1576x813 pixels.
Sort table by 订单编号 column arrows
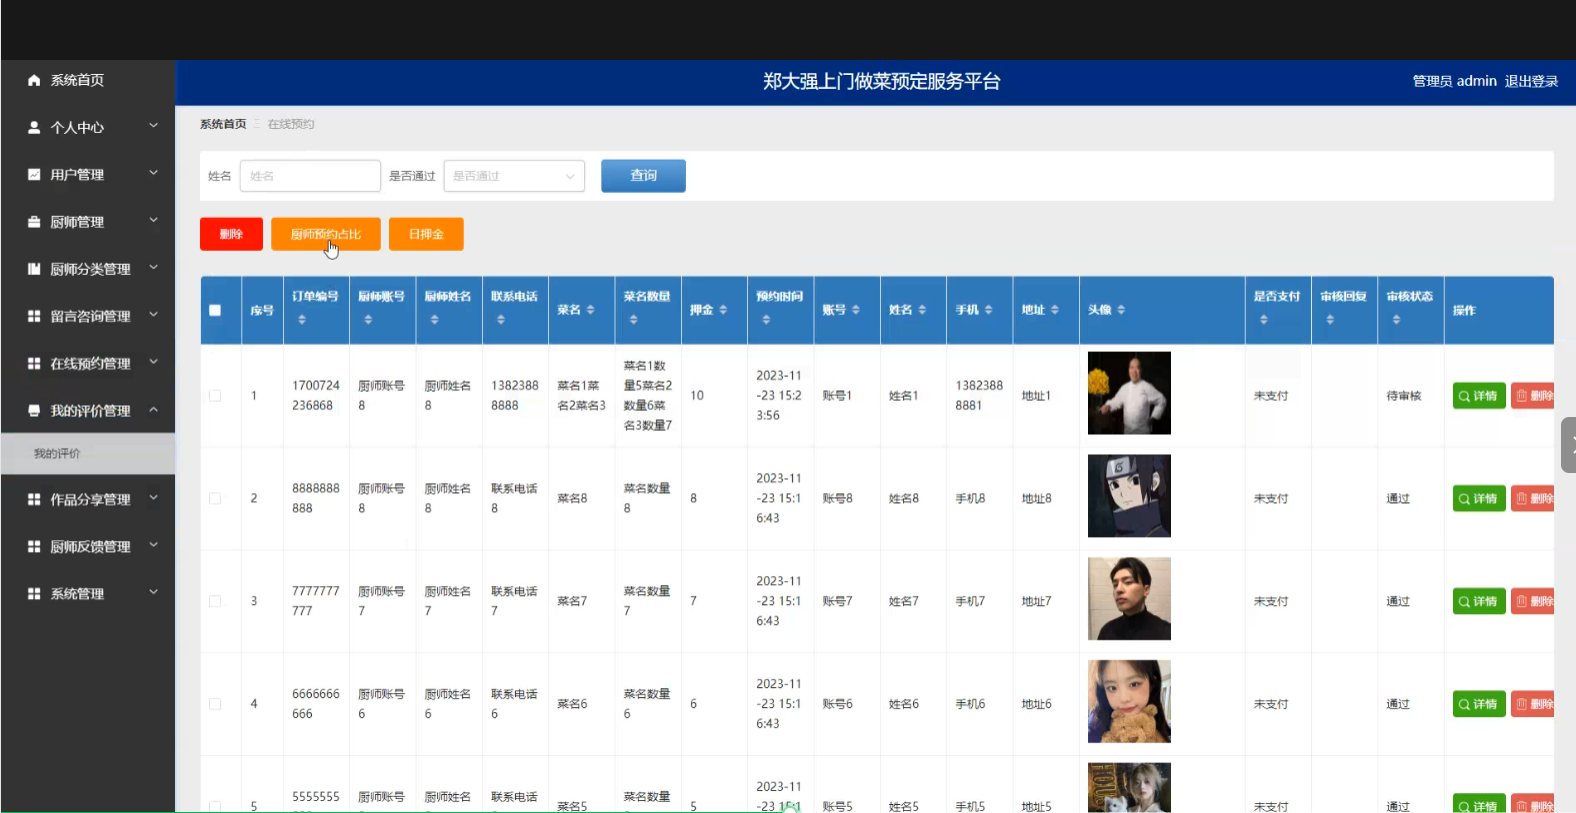coord(302,319)
